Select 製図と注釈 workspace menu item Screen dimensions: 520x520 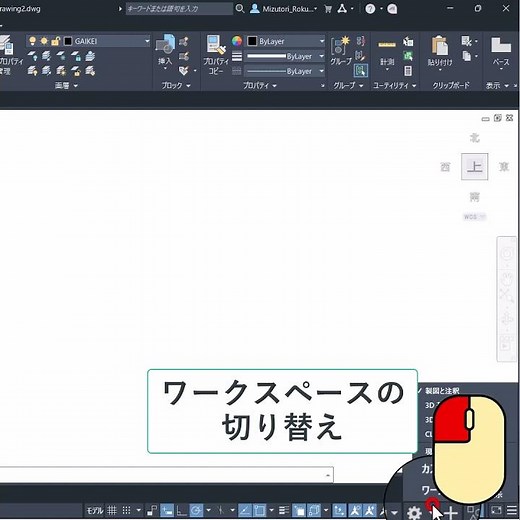[442, 391]
